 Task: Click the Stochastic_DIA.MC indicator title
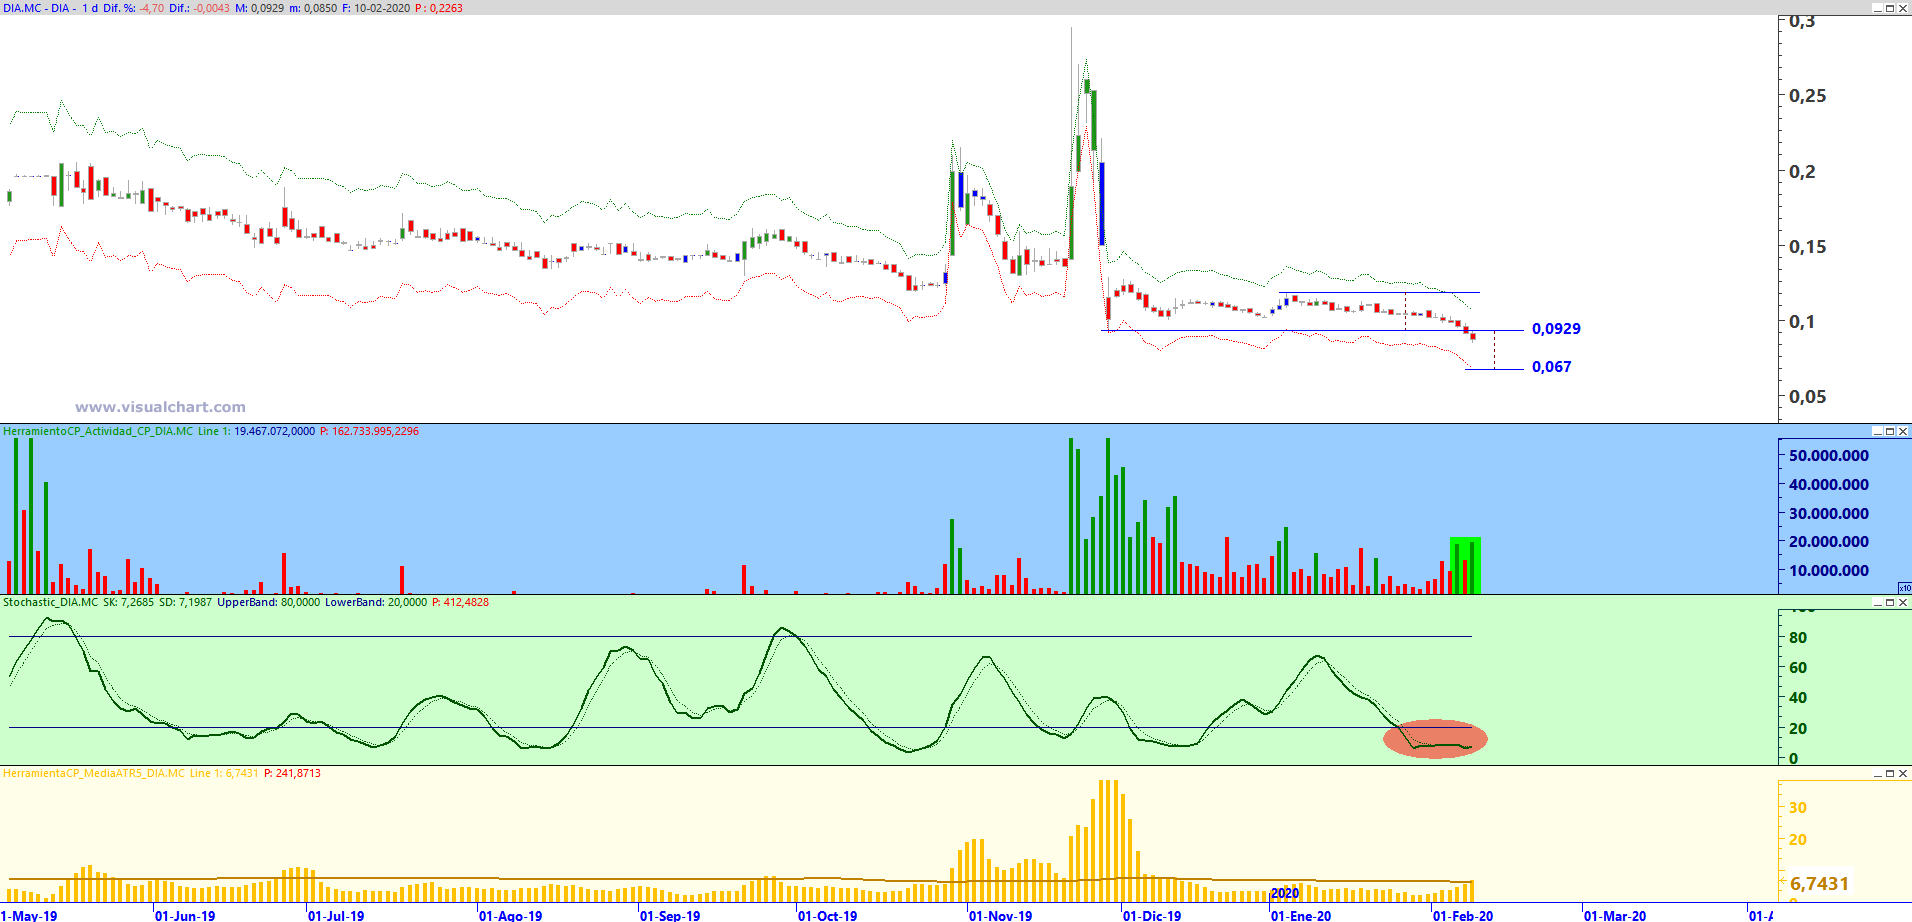[51, 603]
